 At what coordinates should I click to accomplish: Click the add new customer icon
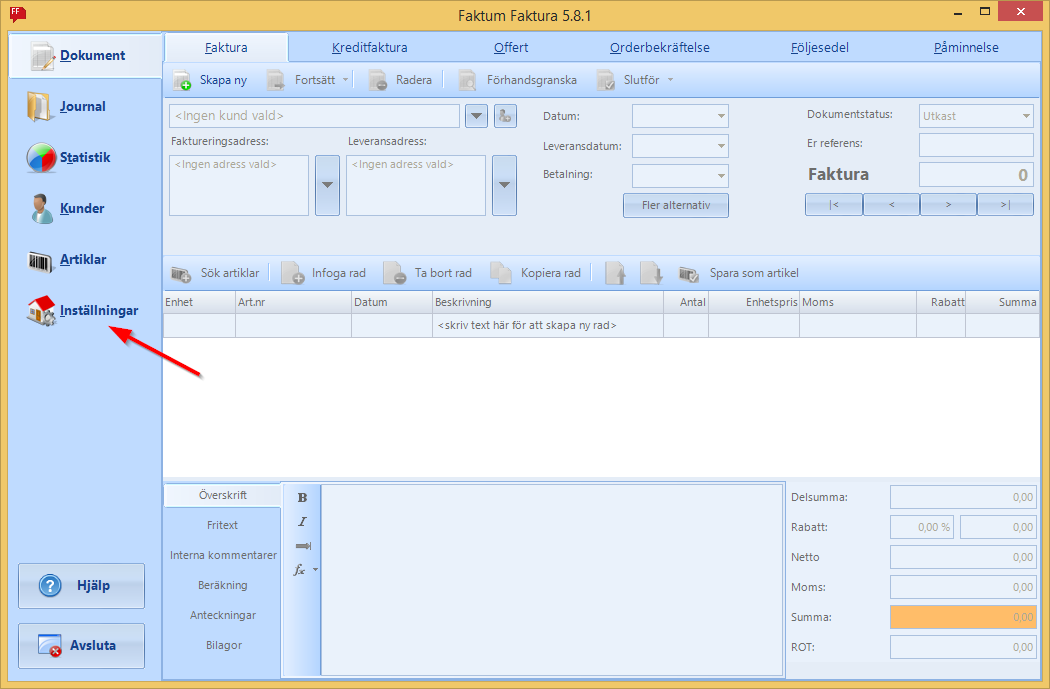coord(506,116)
